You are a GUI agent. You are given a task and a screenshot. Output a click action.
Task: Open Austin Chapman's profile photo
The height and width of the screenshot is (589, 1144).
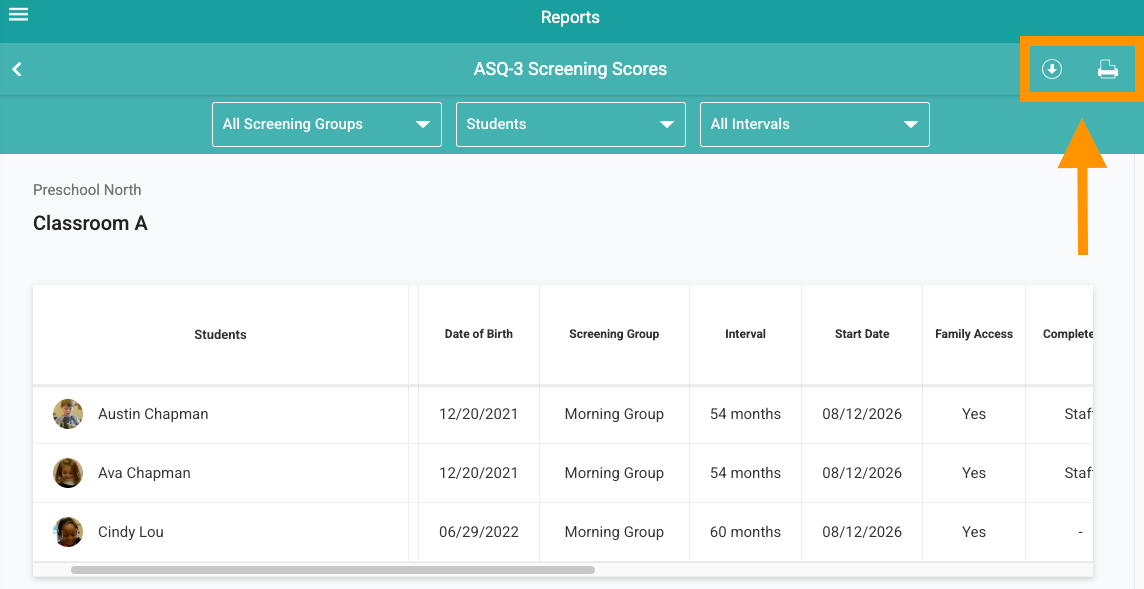tap(68, 414)
